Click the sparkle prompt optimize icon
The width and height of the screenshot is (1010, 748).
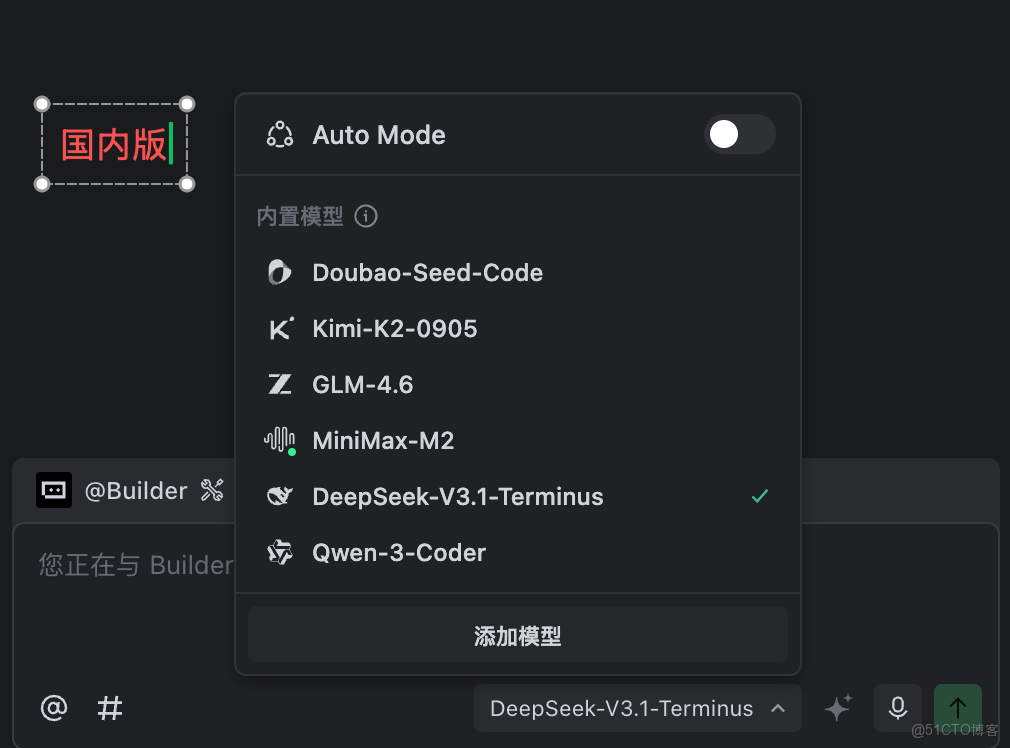[x=838, y=708]
